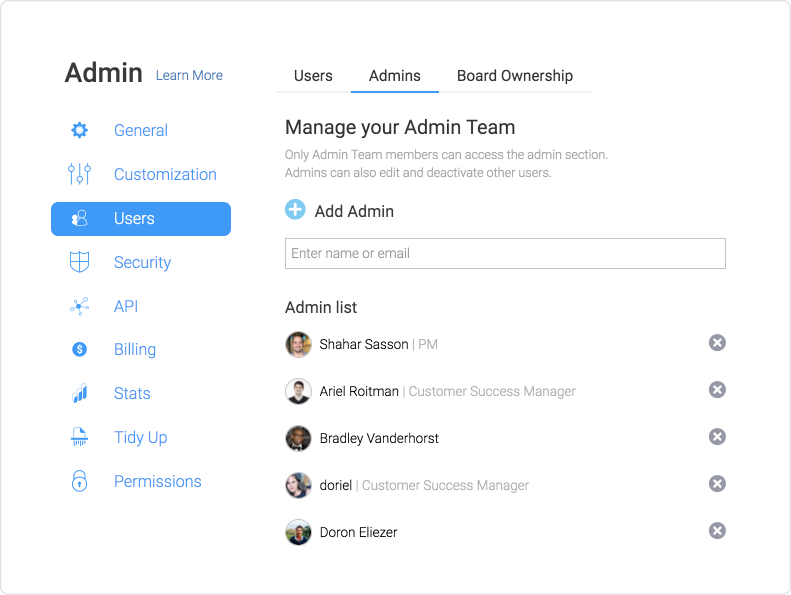Click the Admin page title

coord(103,73)
